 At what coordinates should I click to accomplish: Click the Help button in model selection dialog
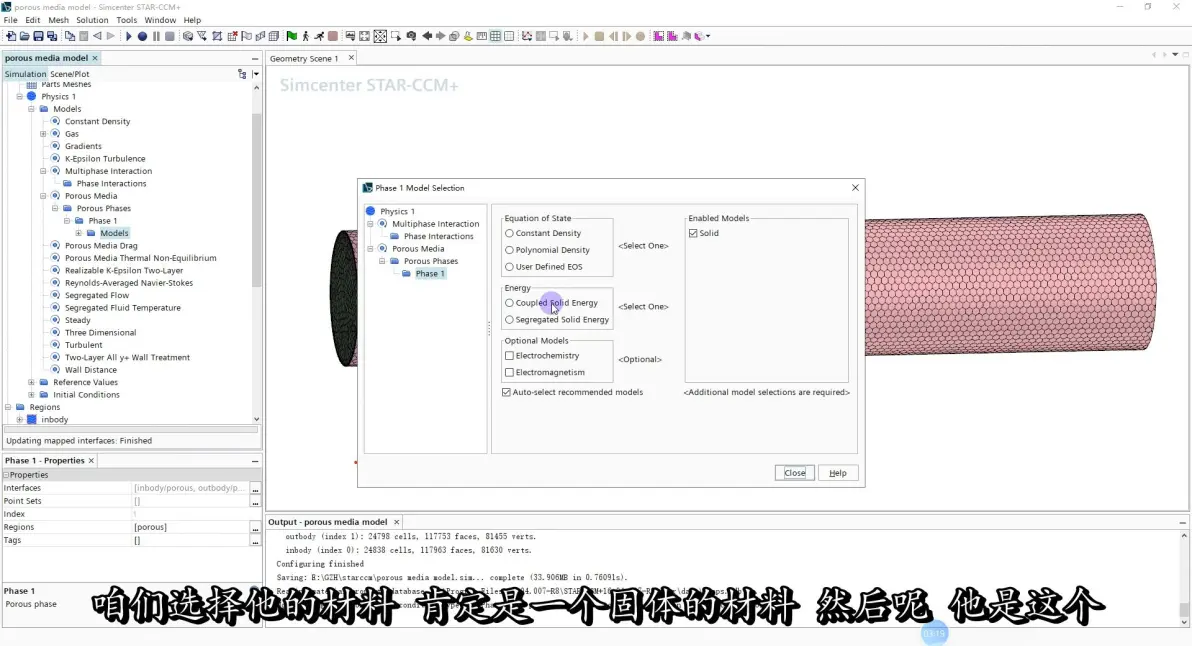(838, 473)
